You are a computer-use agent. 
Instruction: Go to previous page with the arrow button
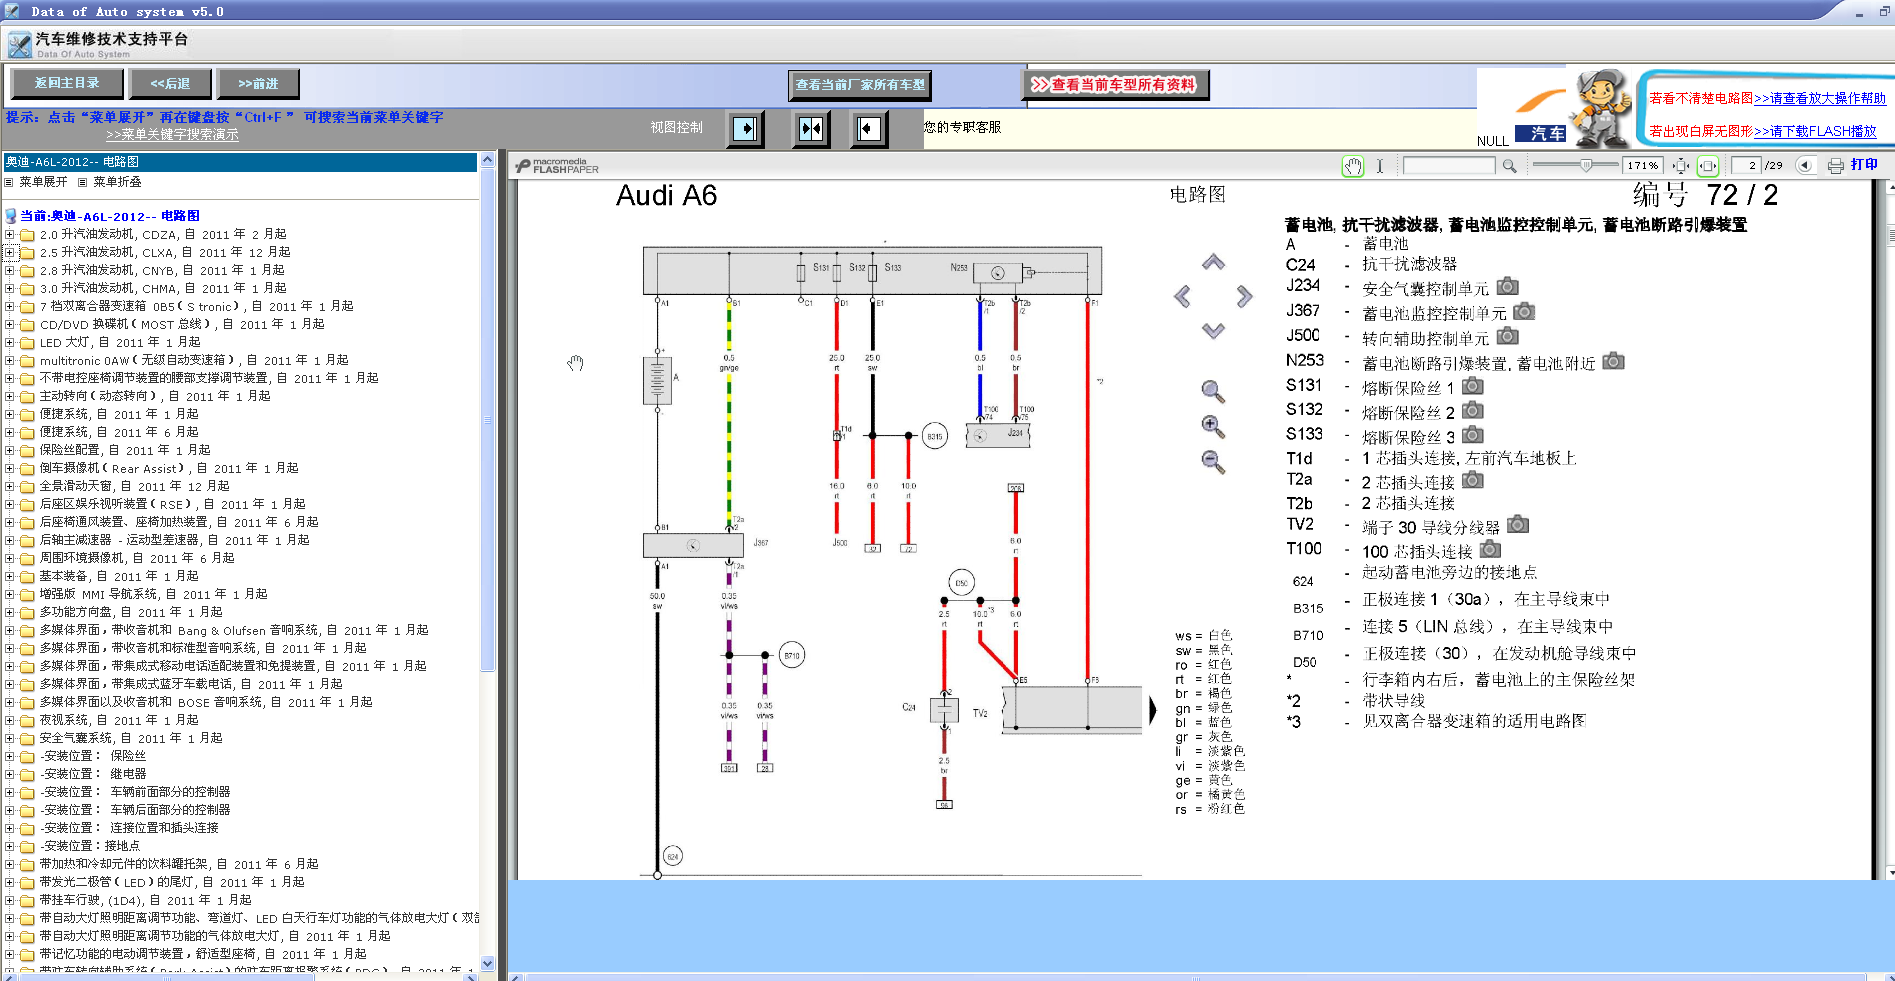pos(1804,166)
